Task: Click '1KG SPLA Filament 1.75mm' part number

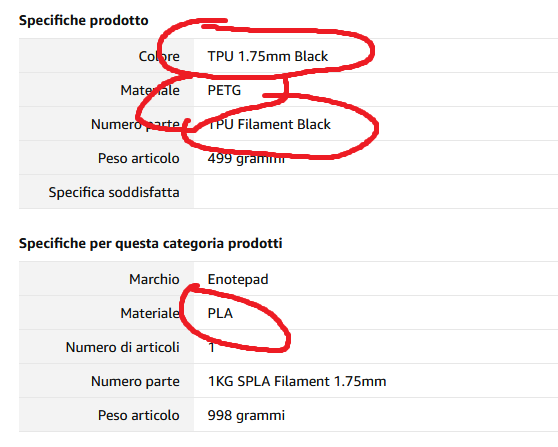Action: [x=297, y=382]
